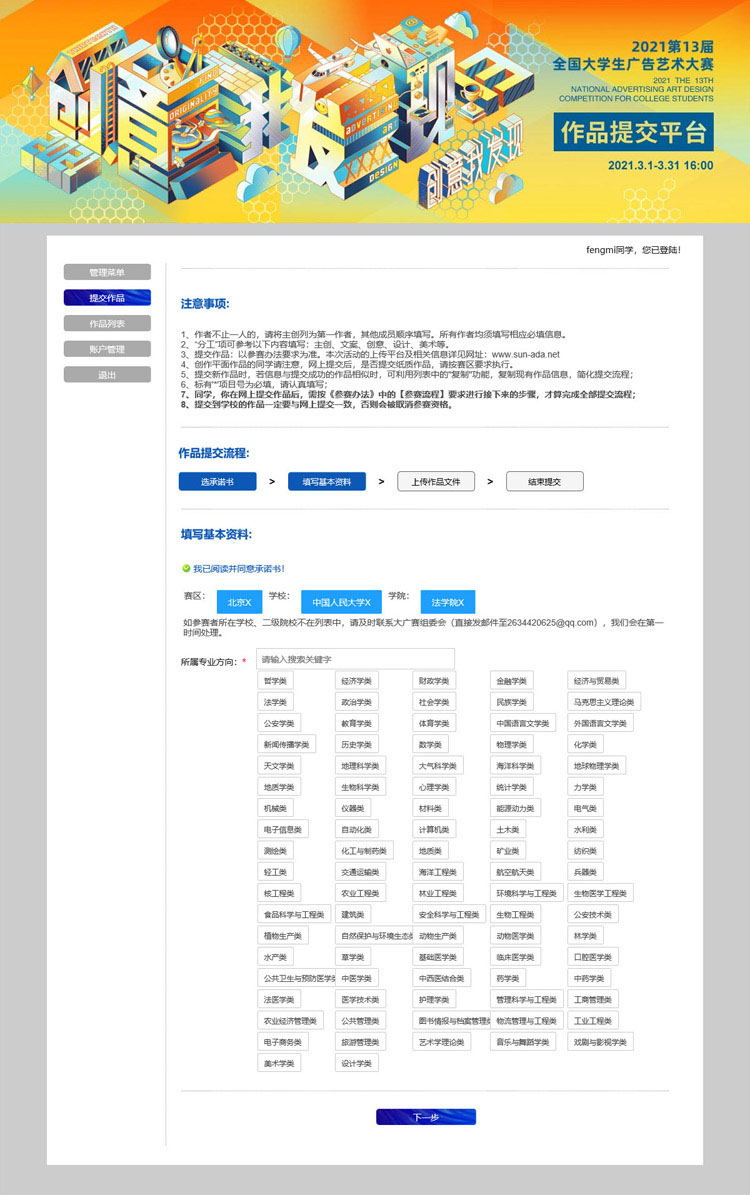Choose the 经济学类 major tag
The height and width of the screenshot is (1195, 750).
click(357, 681)
